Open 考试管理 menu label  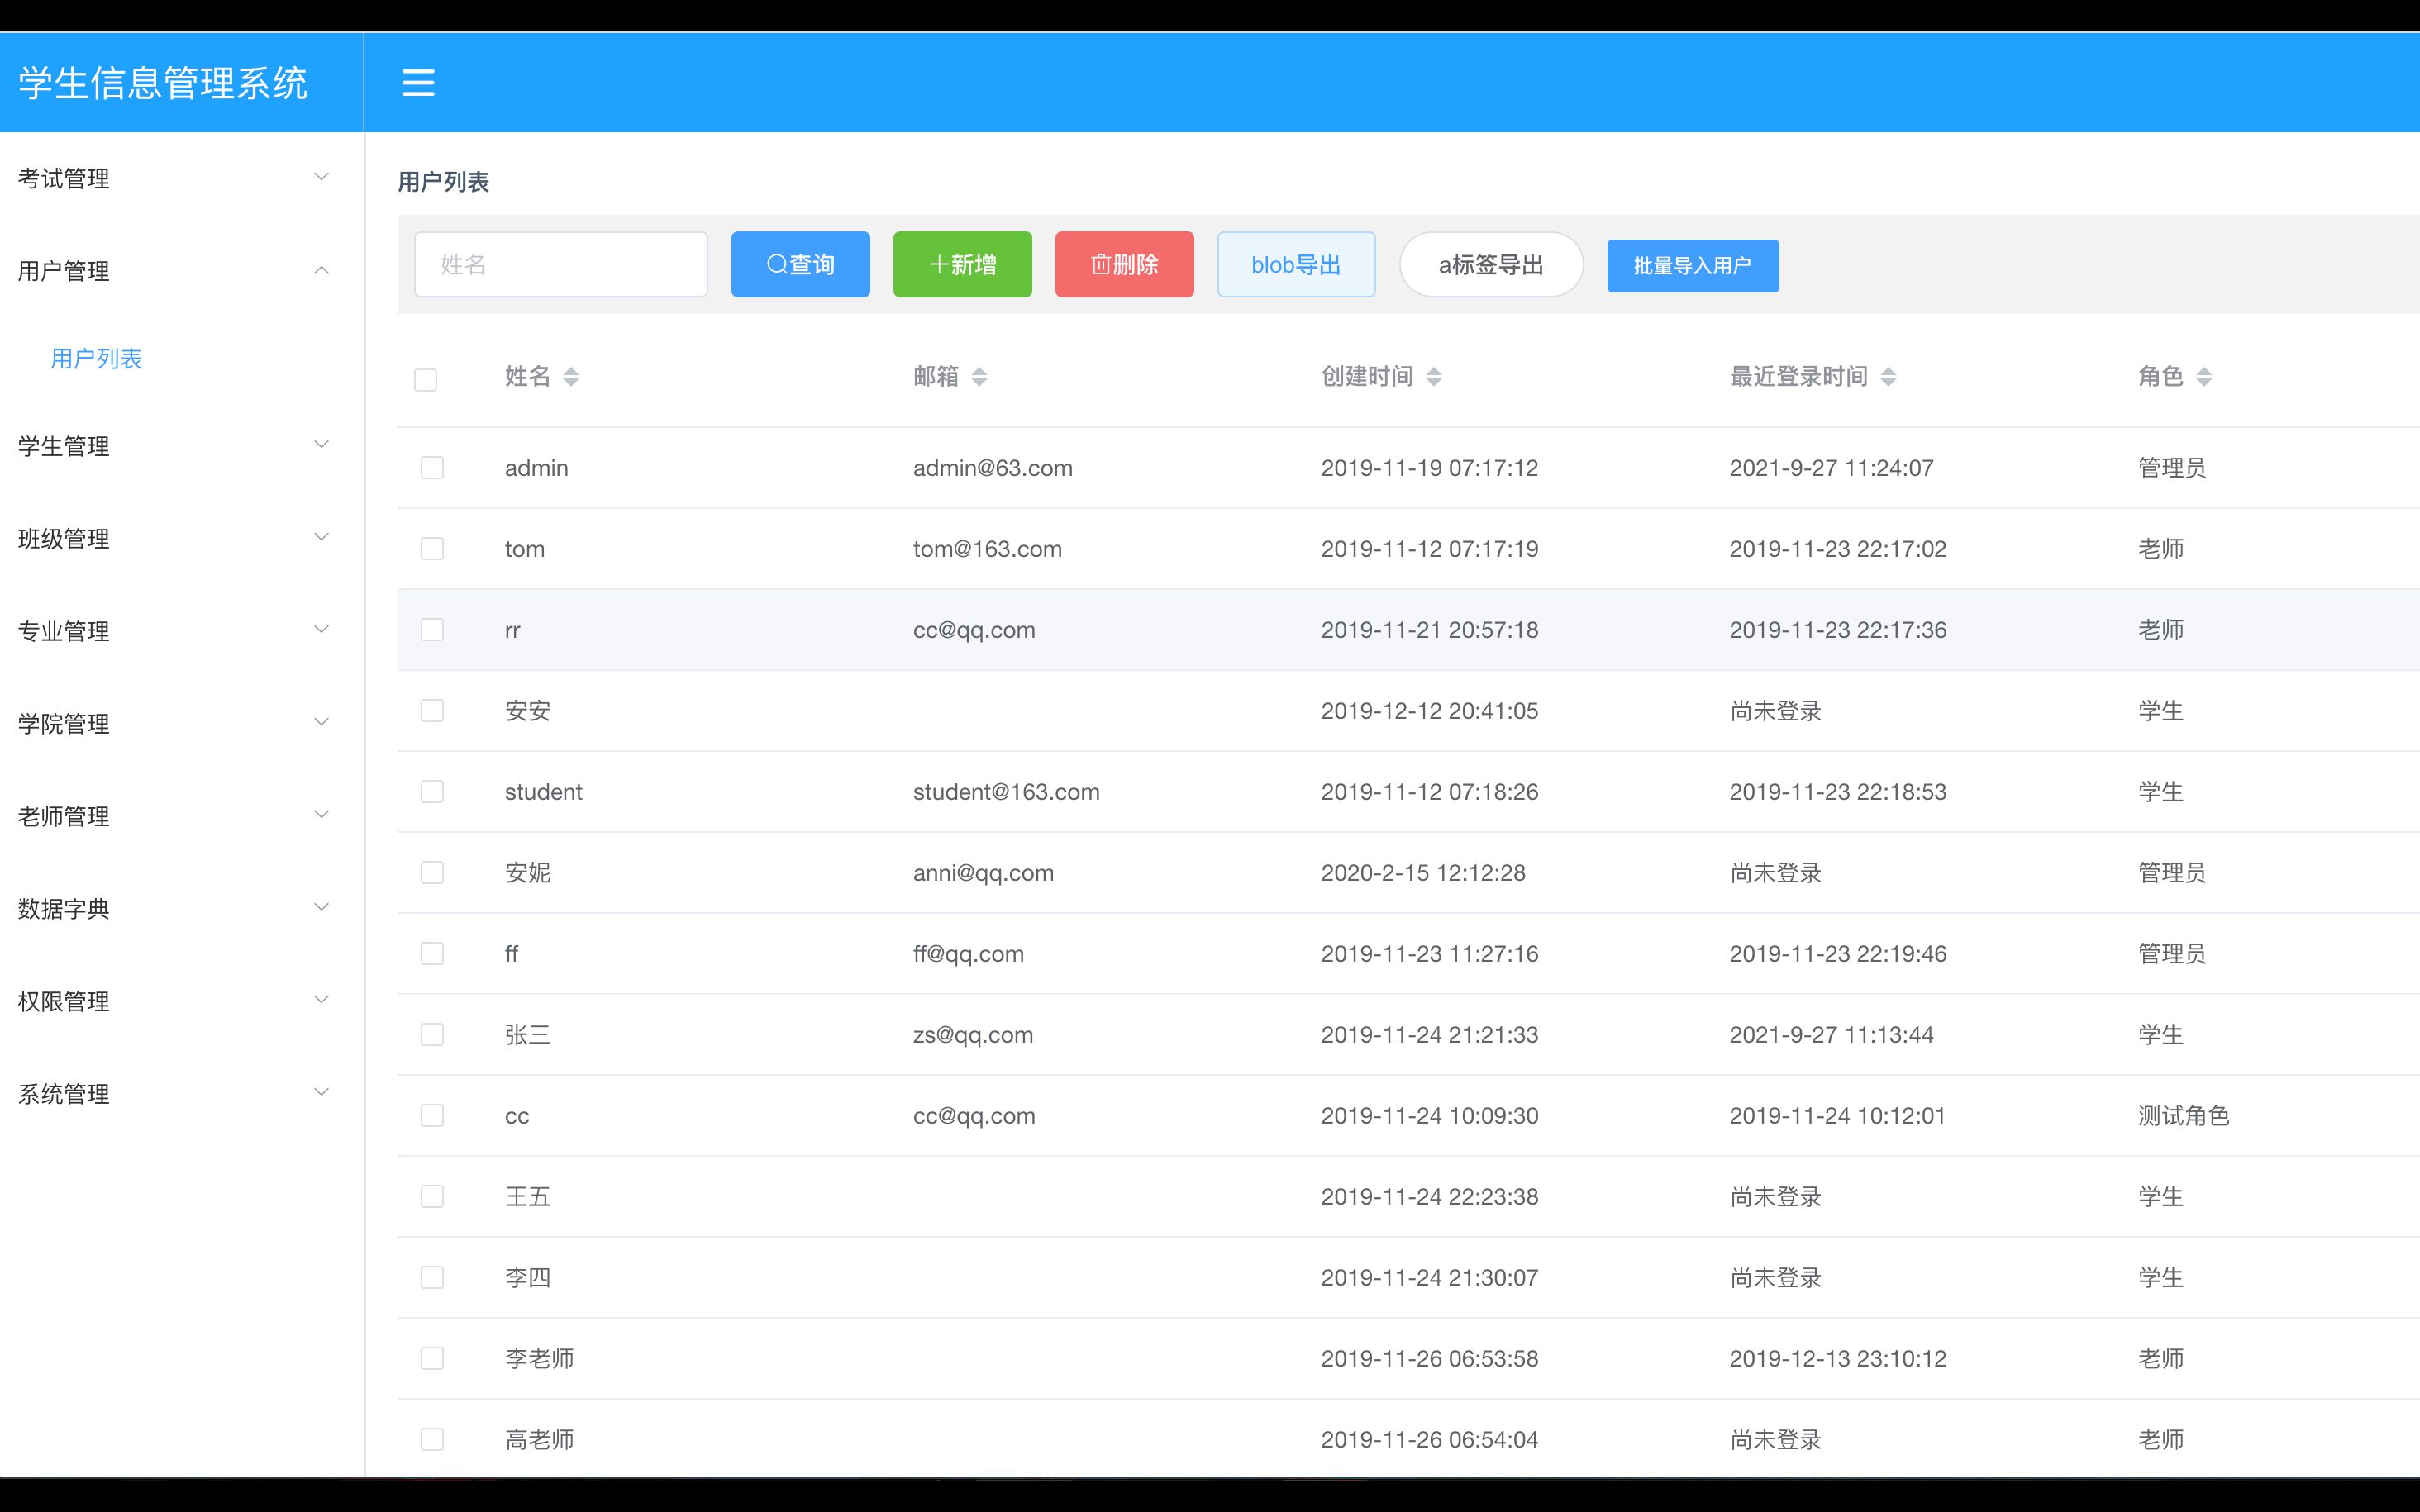[64, 179]
